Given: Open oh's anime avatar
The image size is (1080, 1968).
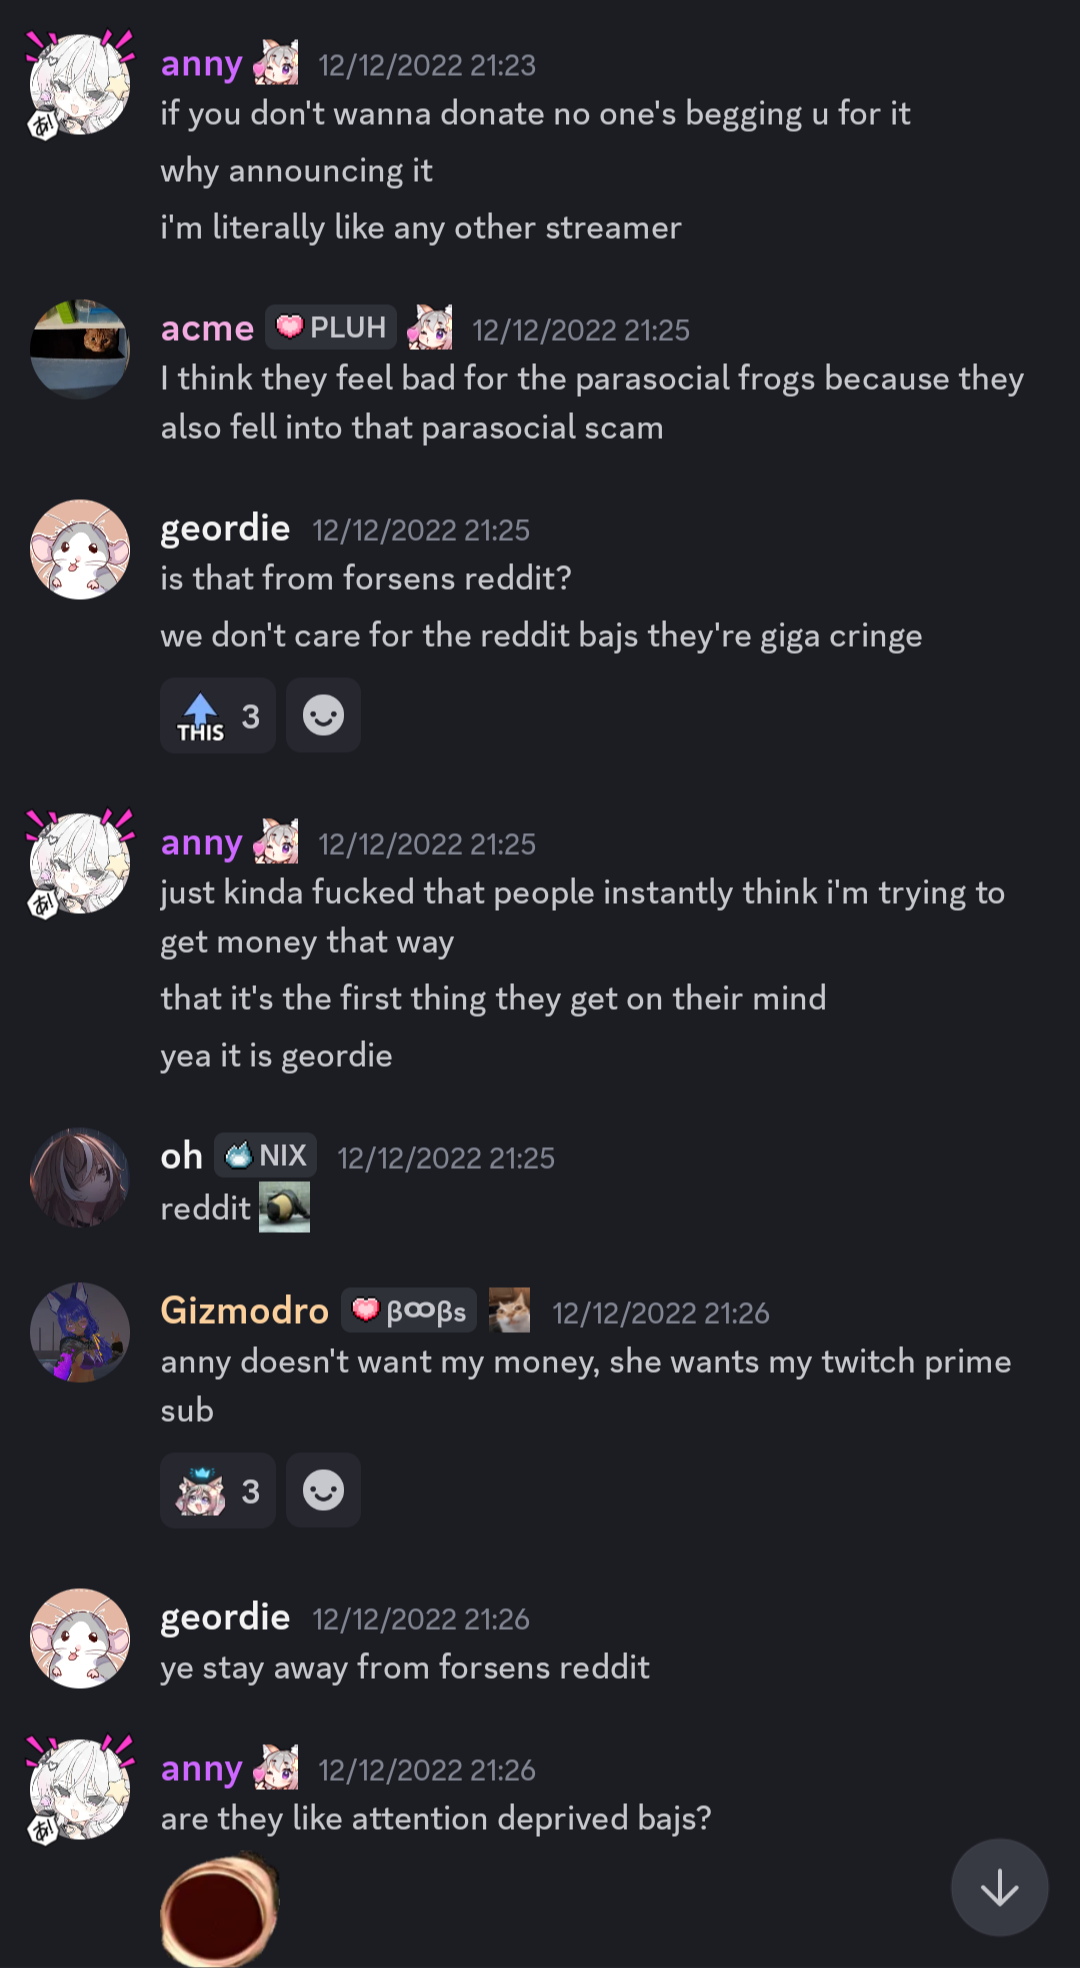Looking at the screenshot, I should (80, 1178).
